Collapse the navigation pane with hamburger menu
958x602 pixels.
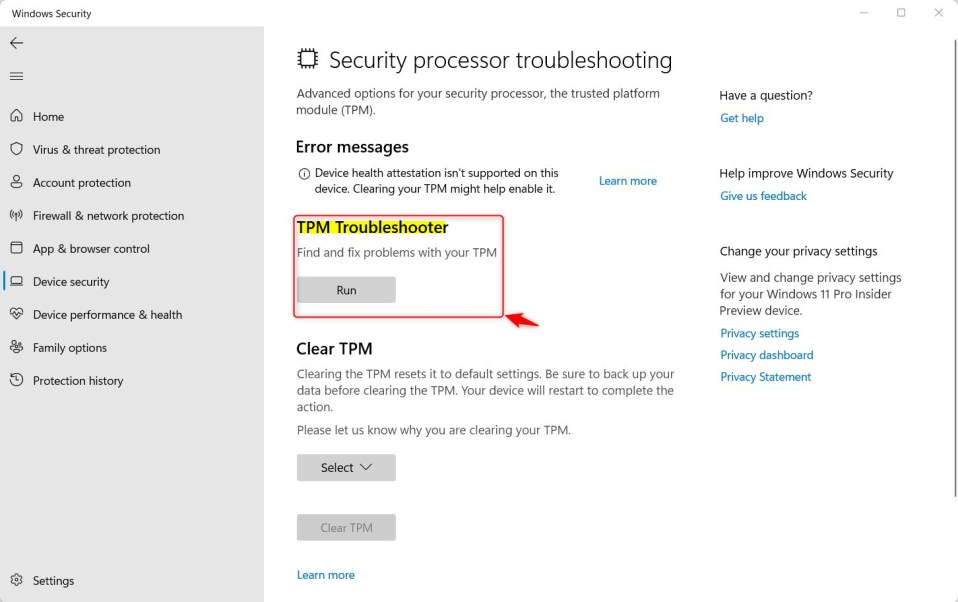16,76
